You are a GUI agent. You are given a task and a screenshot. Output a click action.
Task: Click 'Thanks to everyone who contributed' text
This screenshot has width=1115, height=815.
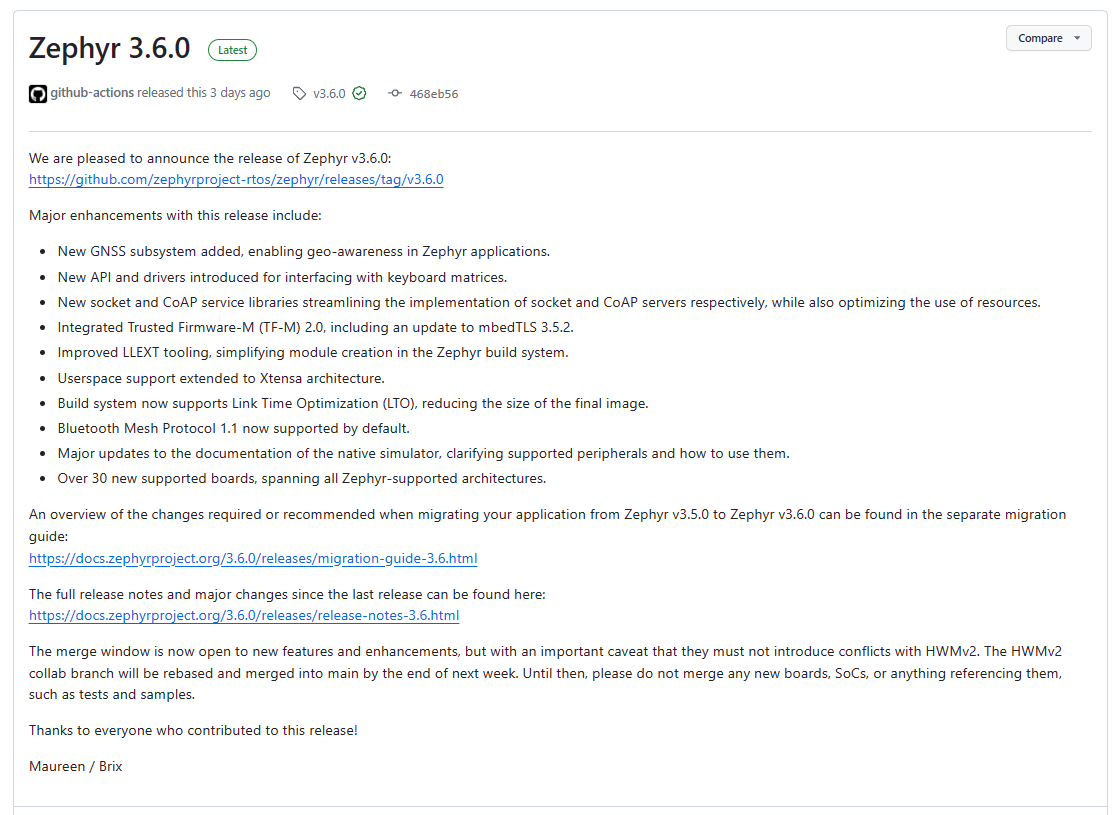[193, 730]
